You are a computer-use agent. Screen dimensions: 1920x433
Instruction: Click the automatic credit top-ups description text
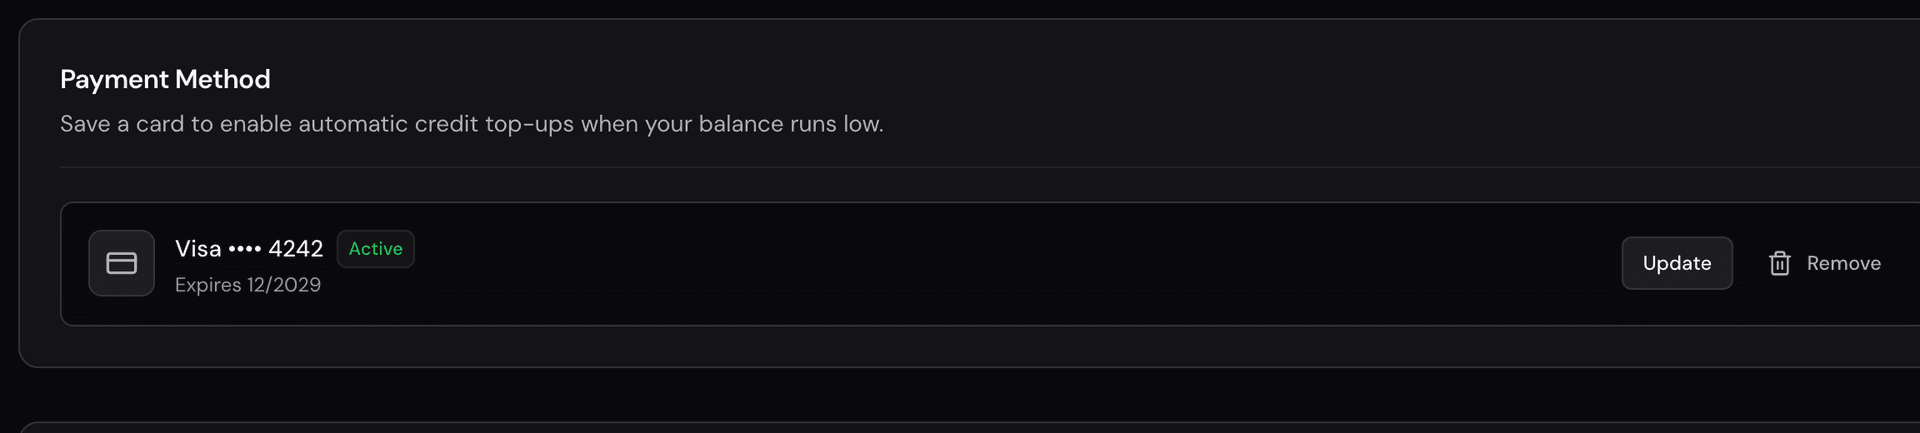click(x=472, y=124)
